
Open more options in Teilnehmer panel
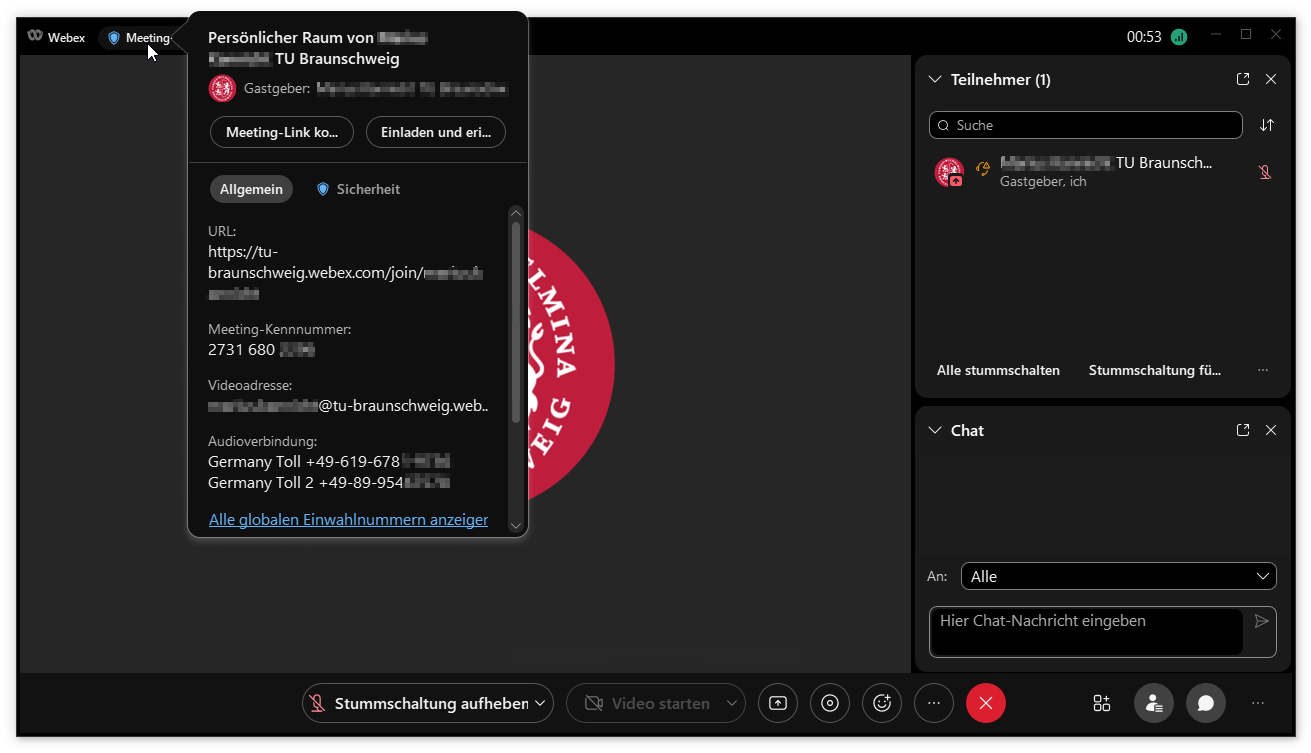(1263, 370)
